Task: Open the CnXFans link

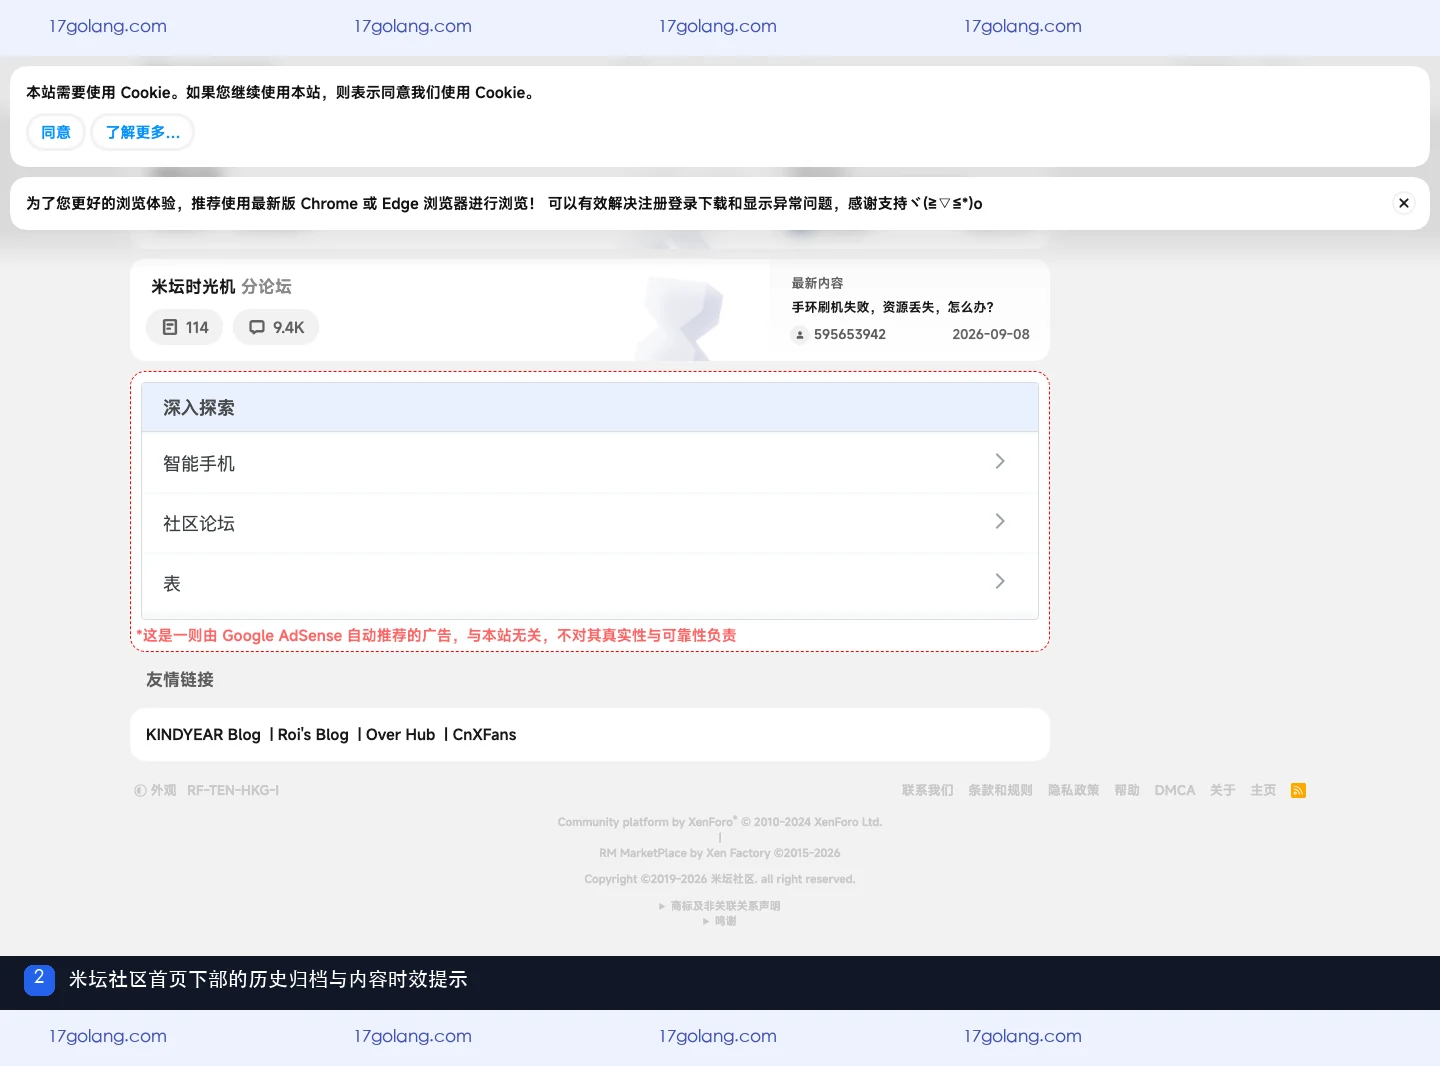Action: click(485, 734)
